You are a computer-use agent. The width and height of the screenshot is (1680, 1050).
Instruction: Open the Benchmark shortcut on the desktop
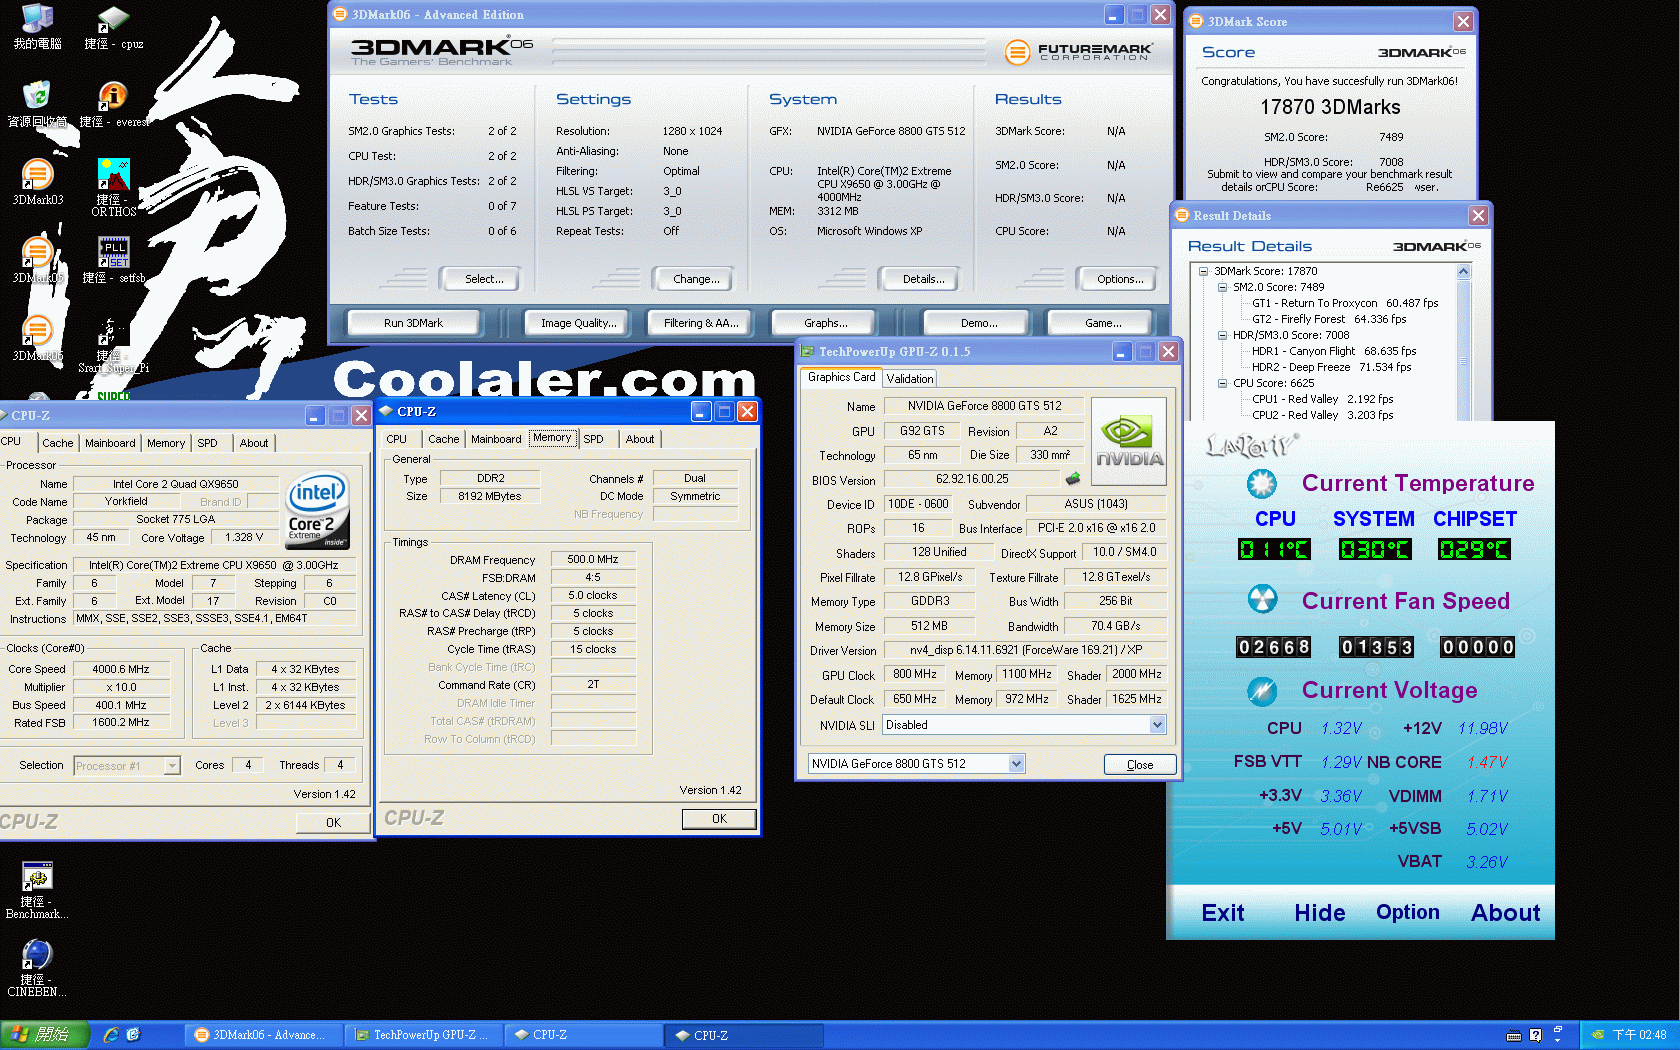tap(37, 890)
